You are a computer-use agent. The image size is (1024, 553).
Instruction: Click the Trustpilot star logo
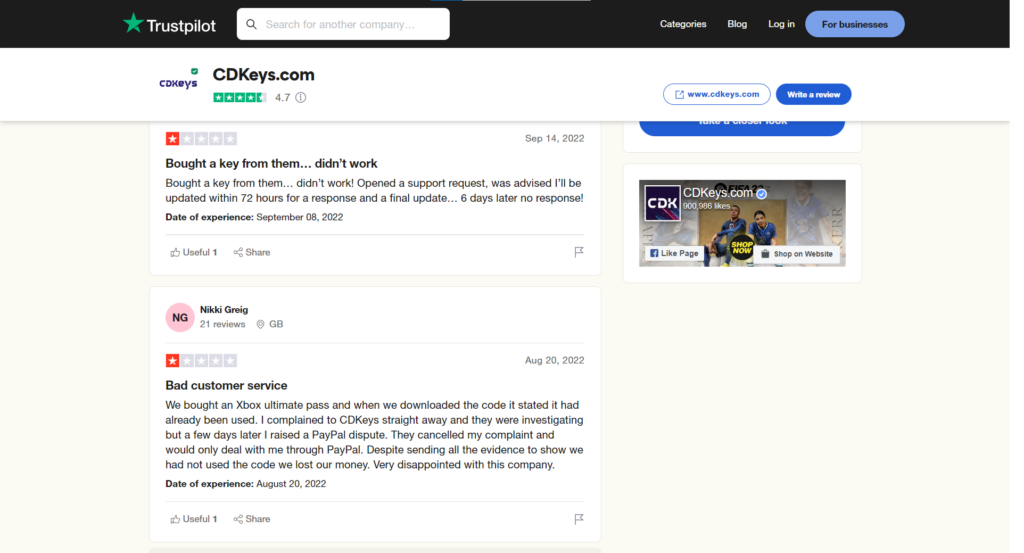point(133,23)
